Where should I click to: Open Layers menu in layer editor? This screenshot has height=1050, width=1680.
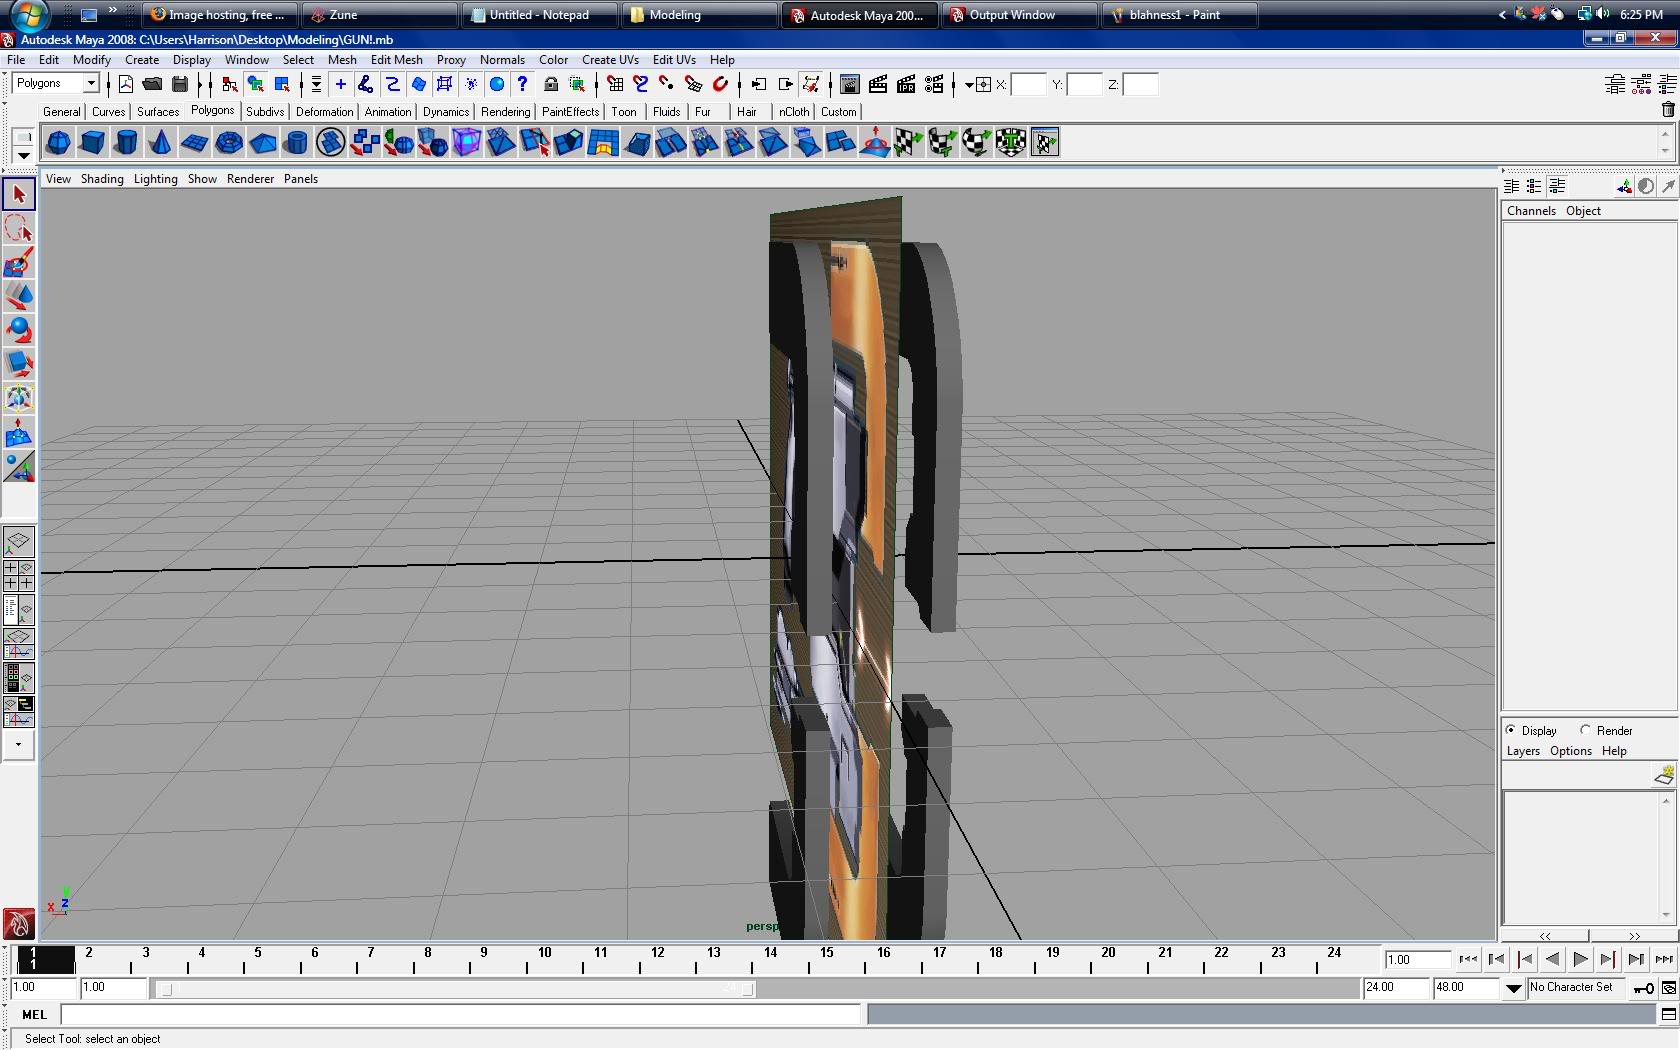pos(1523,751)
